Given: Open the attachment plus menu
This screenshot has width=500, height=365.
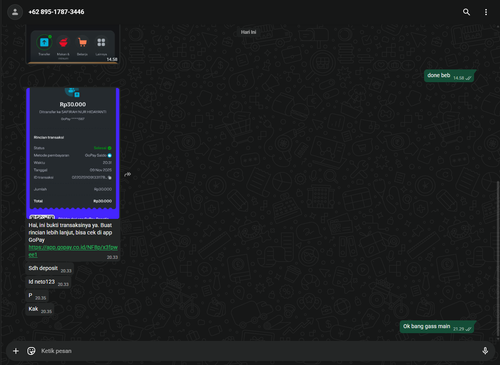Looking at the screenshot, I should click(16, 351).
